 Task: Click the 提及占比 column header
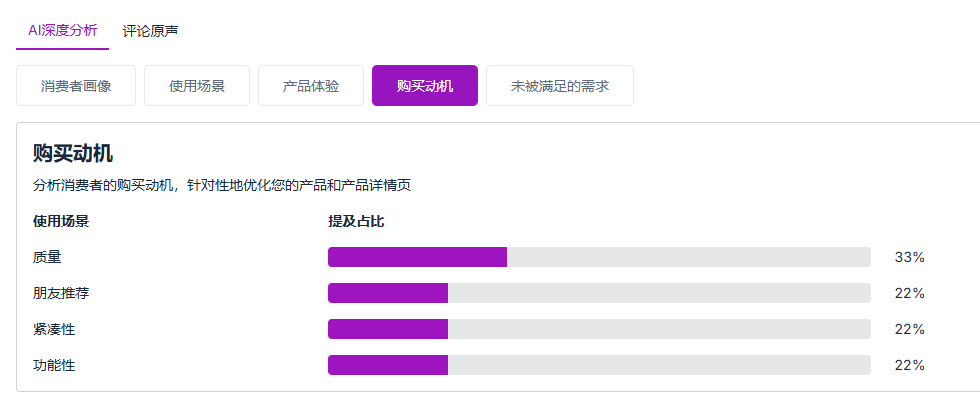click(356, 221)
